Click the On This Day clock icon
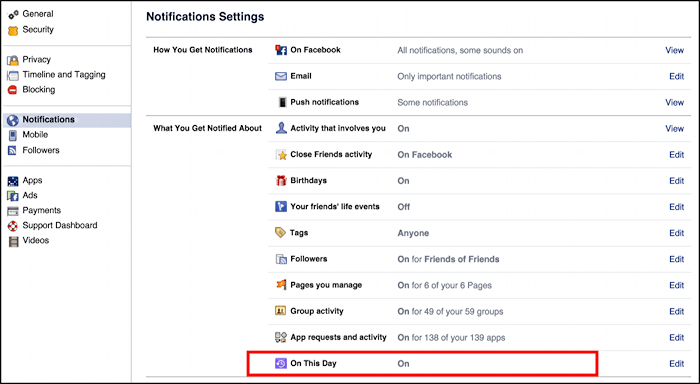Image resolution: width=700 pixels, height=384 pixels. (x=281, y=363)
